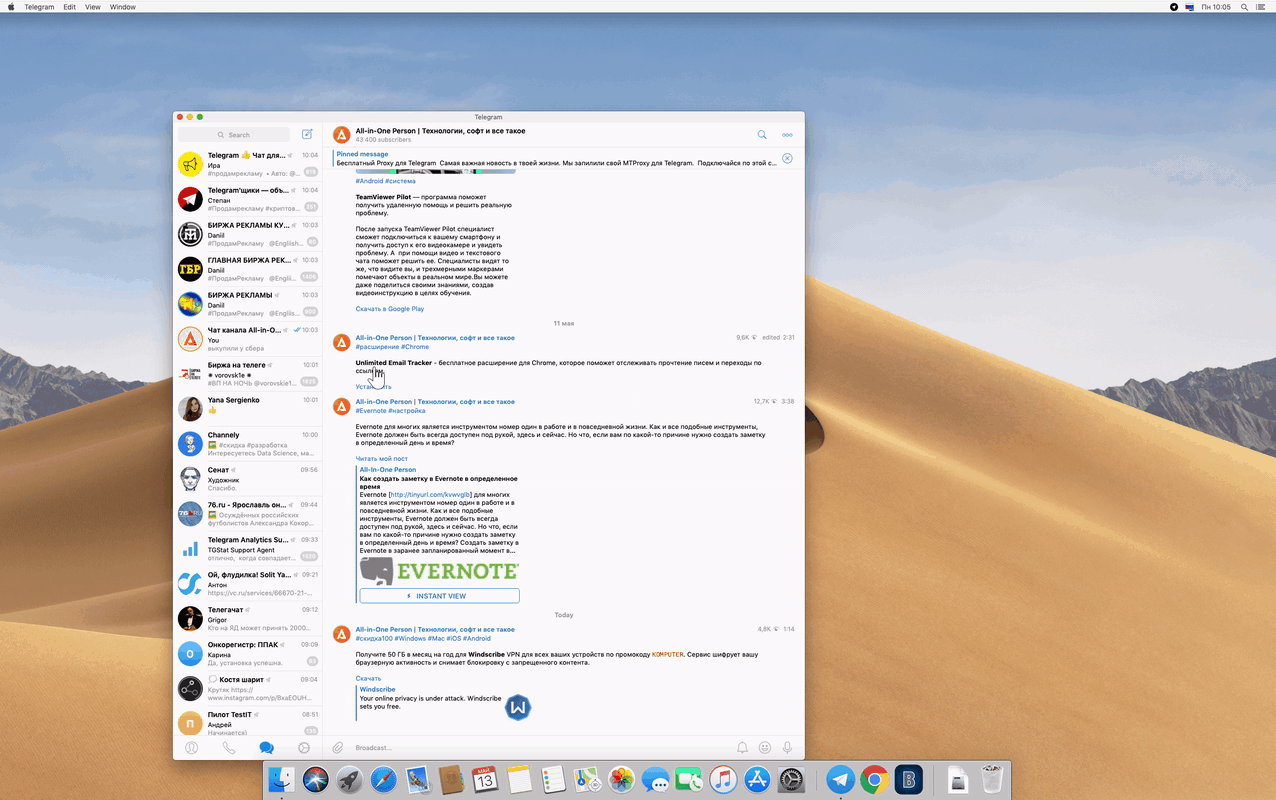This screenshot has height=800, width=1276.
Task: Open the Channely chat
Action: (x=248, y=444)
